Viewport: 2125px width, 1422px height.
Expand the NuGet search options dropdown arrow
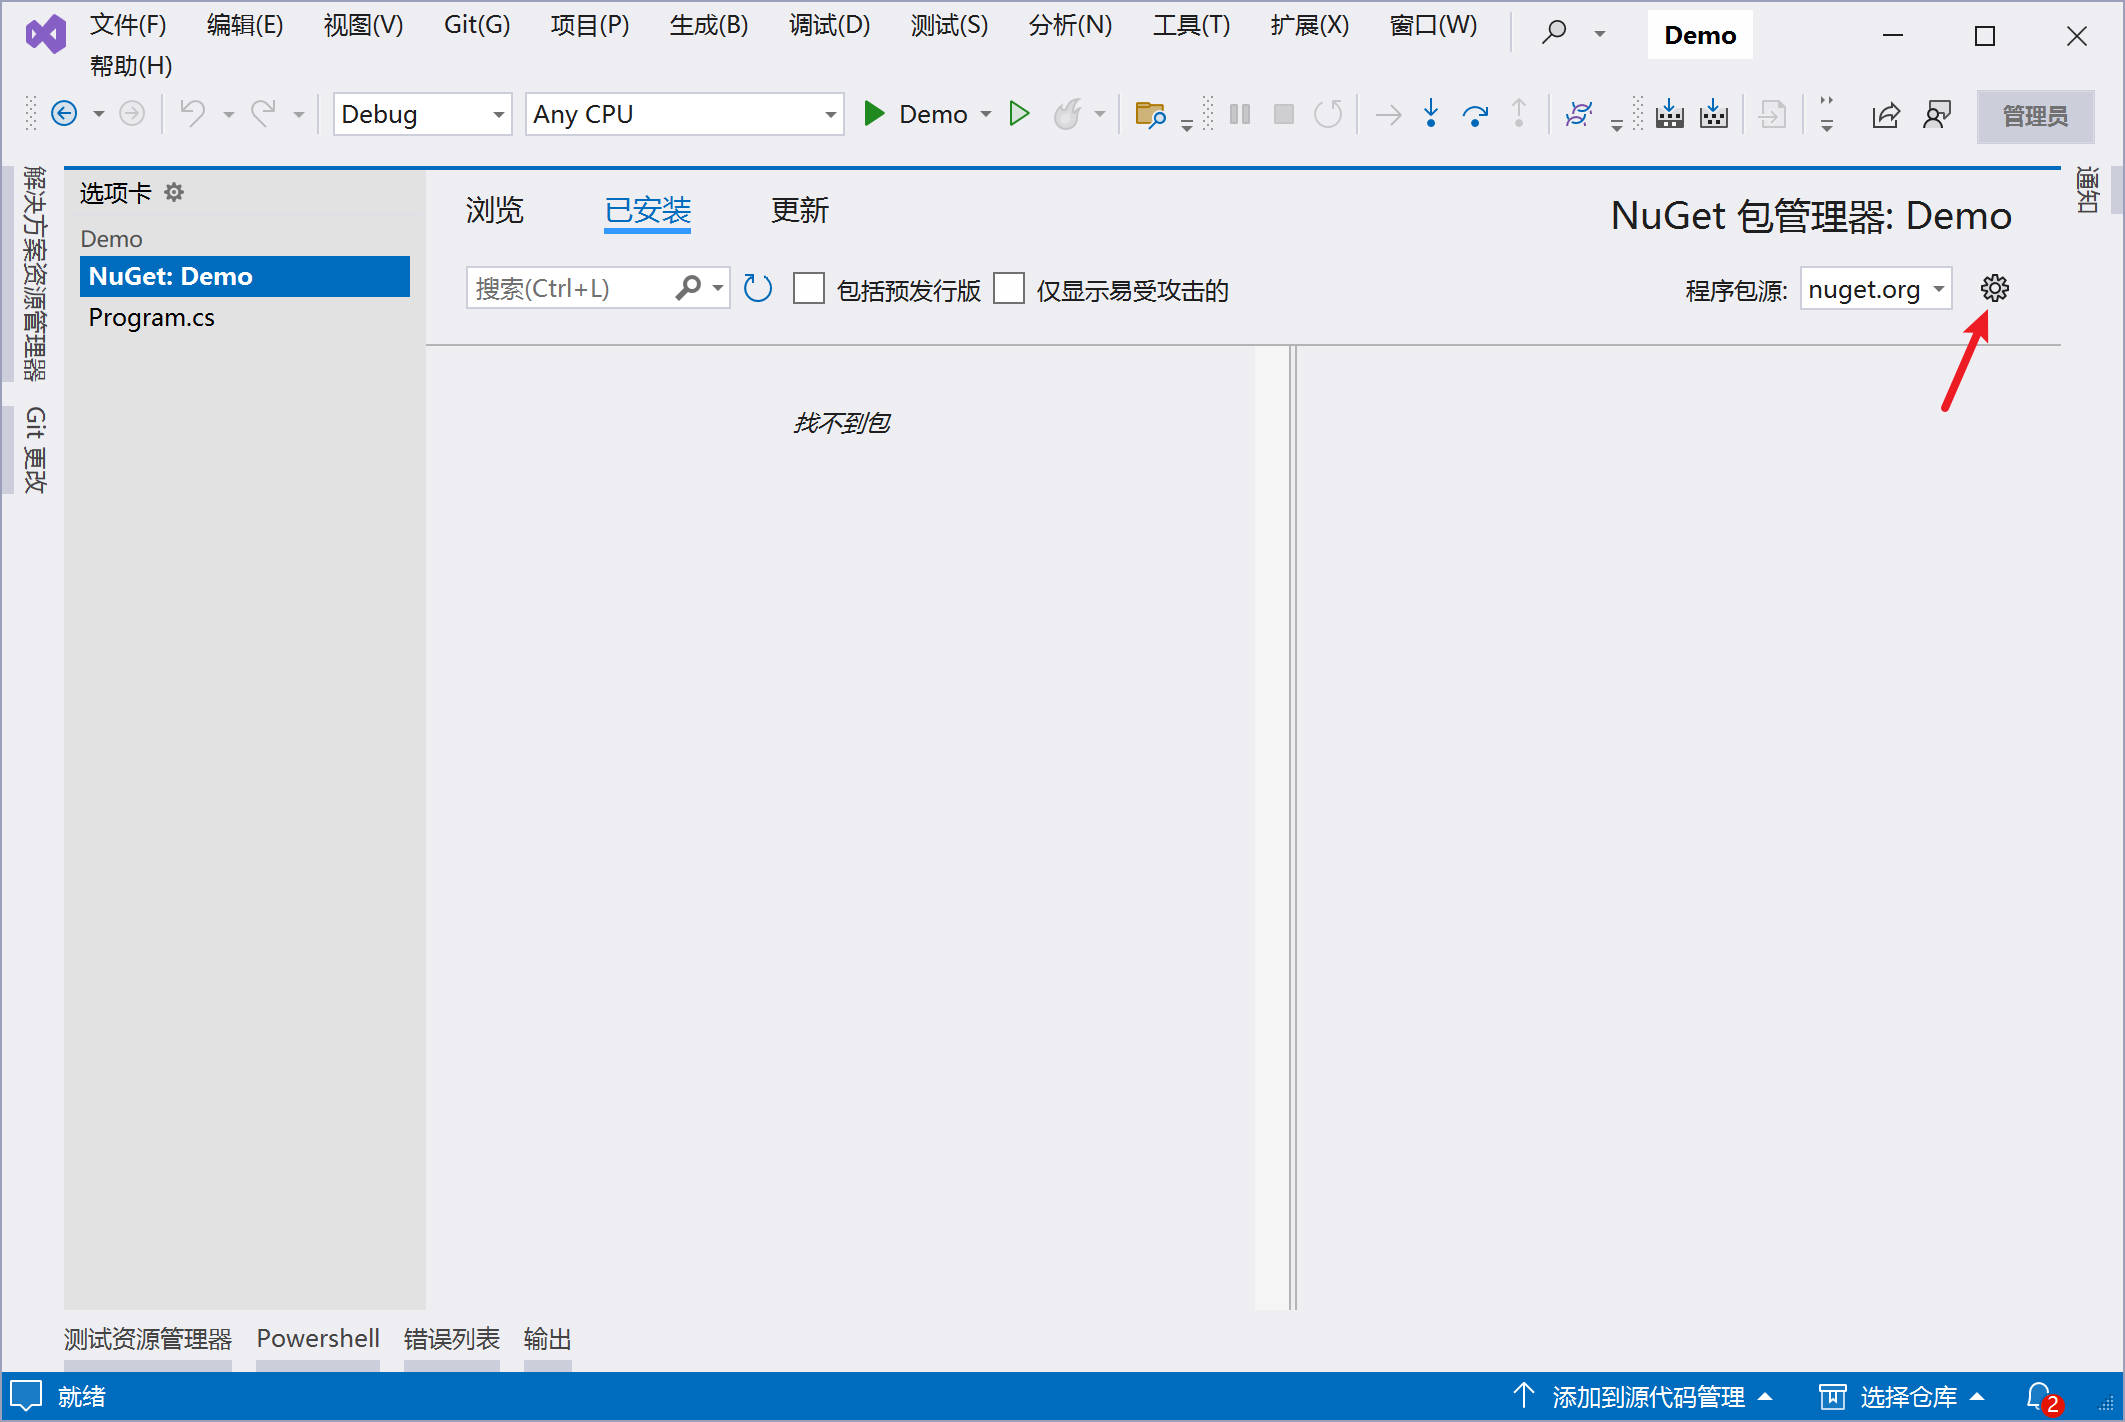[x=718, y=289]
